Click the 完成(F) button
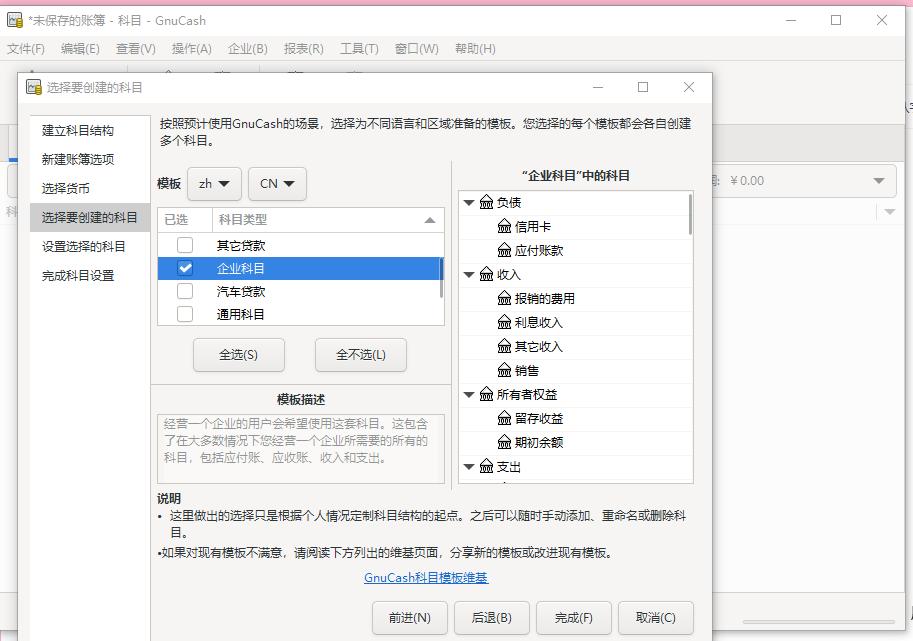The image size is (913, 641). [574, 618]
